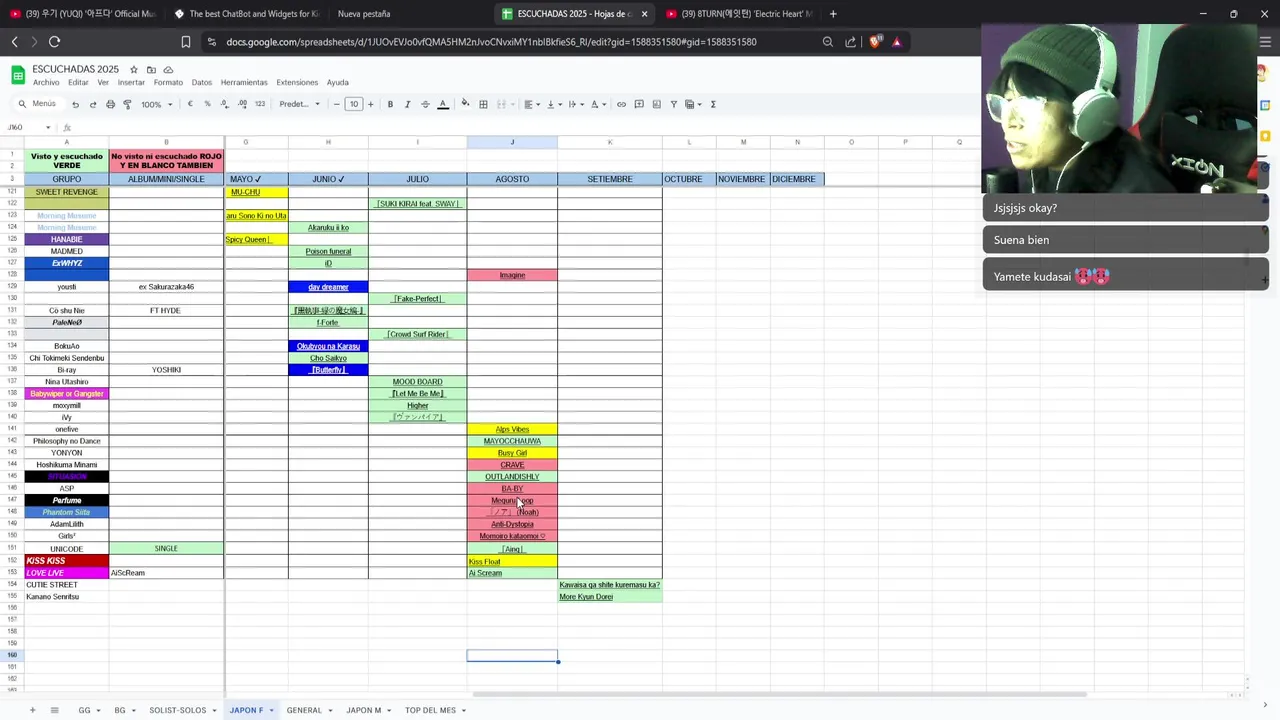Viewport: 1280px width, 720px height.
Task: Select the AGOSTO column header cell
Action: click(512, 179)
